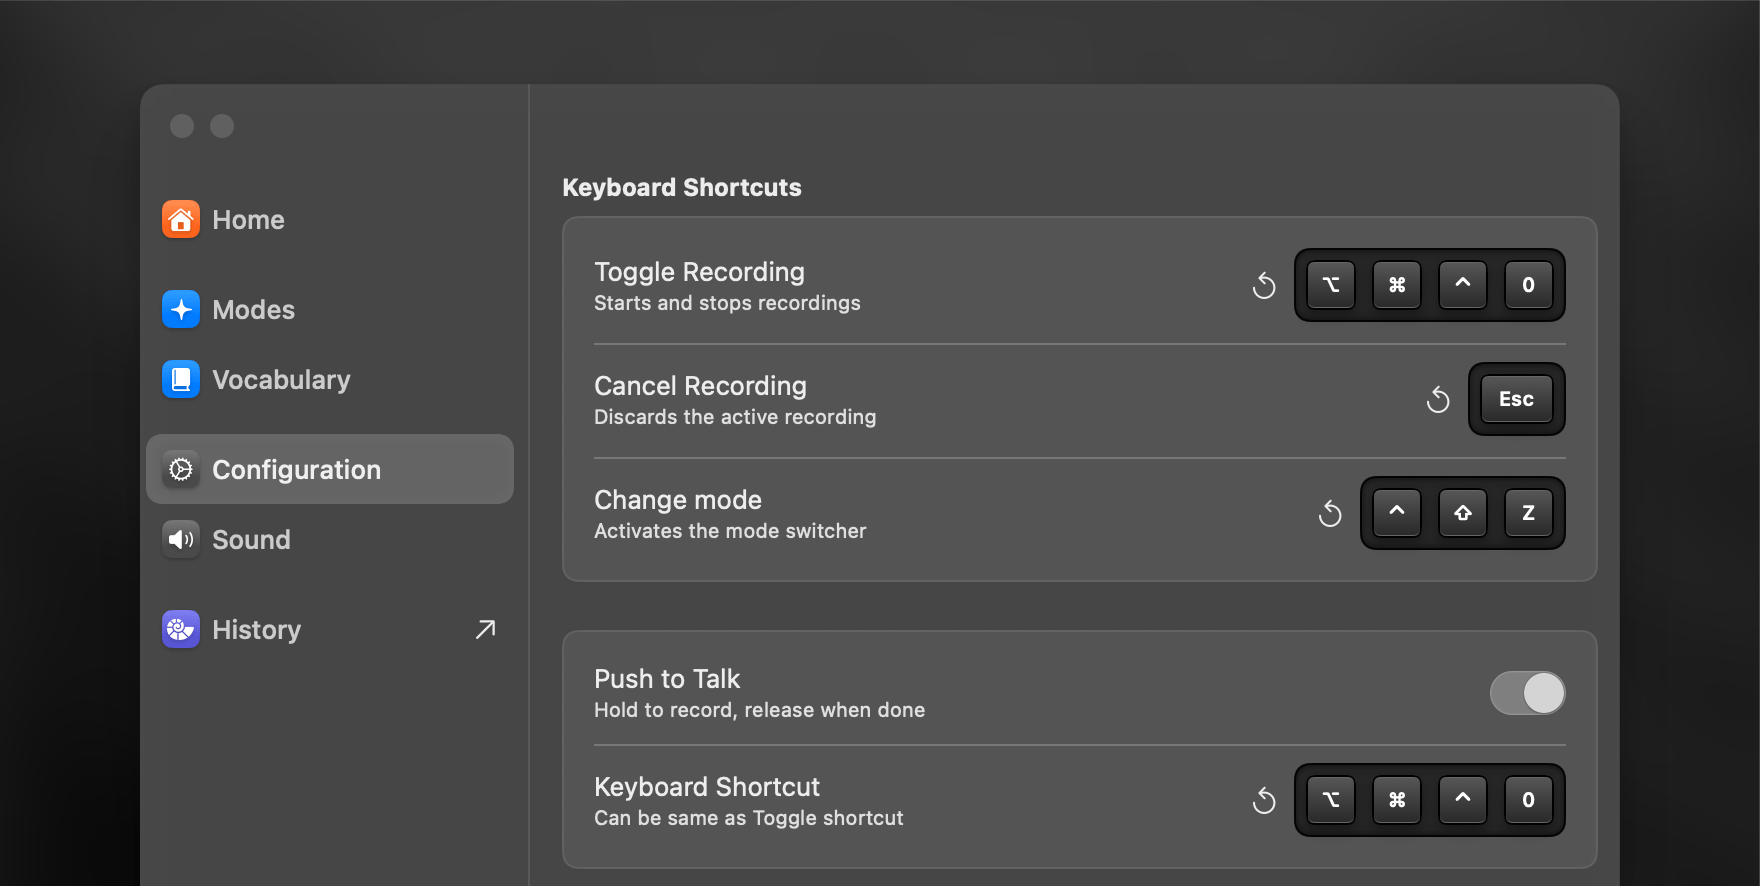Switch to the Sound settings
Image resolution: width=1760 pixels, height=886 pixels.
point(251,540)
